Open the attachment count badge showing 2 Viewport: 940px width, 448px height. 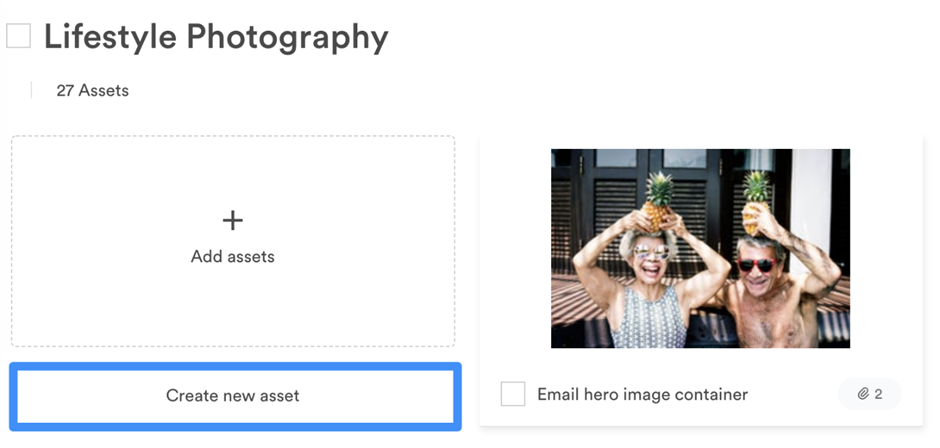point(870,394)
